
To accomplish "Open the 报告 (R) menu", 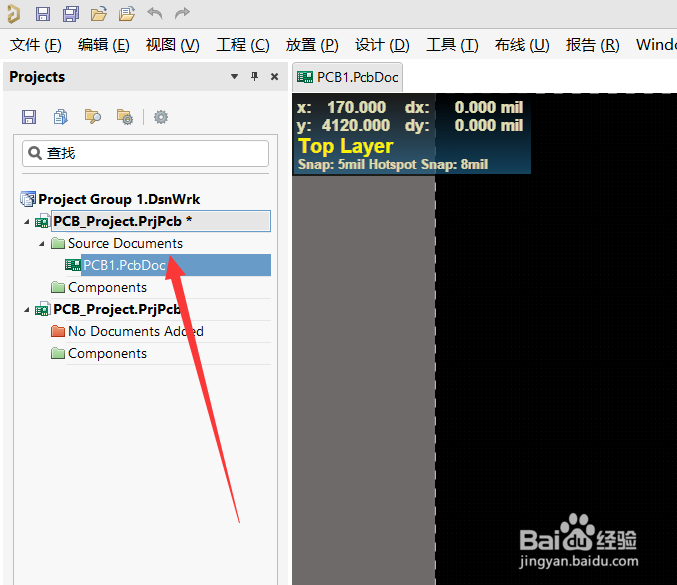I will 592,45.
